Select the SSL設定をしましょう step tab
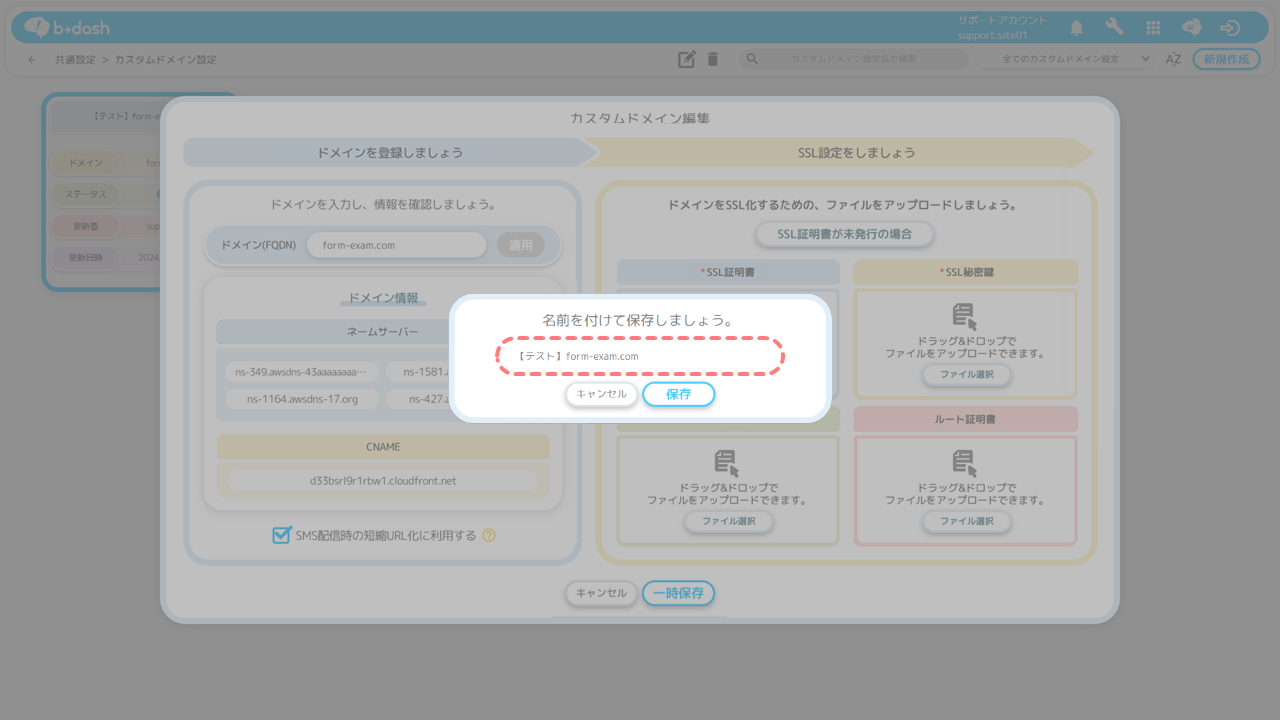The width and height of the screenshot is (1280, 720). pyautogui.click(x=842, y=153)
